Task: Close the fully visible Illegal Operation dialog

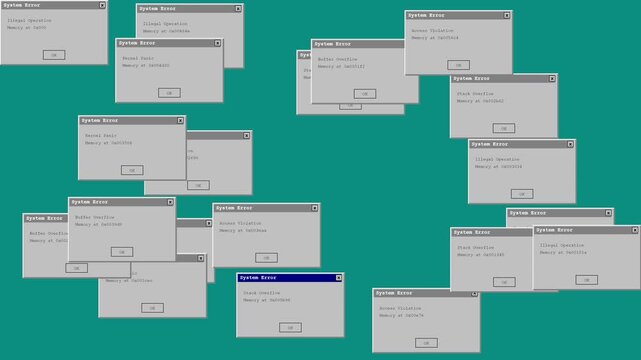Action: [570, 144]
